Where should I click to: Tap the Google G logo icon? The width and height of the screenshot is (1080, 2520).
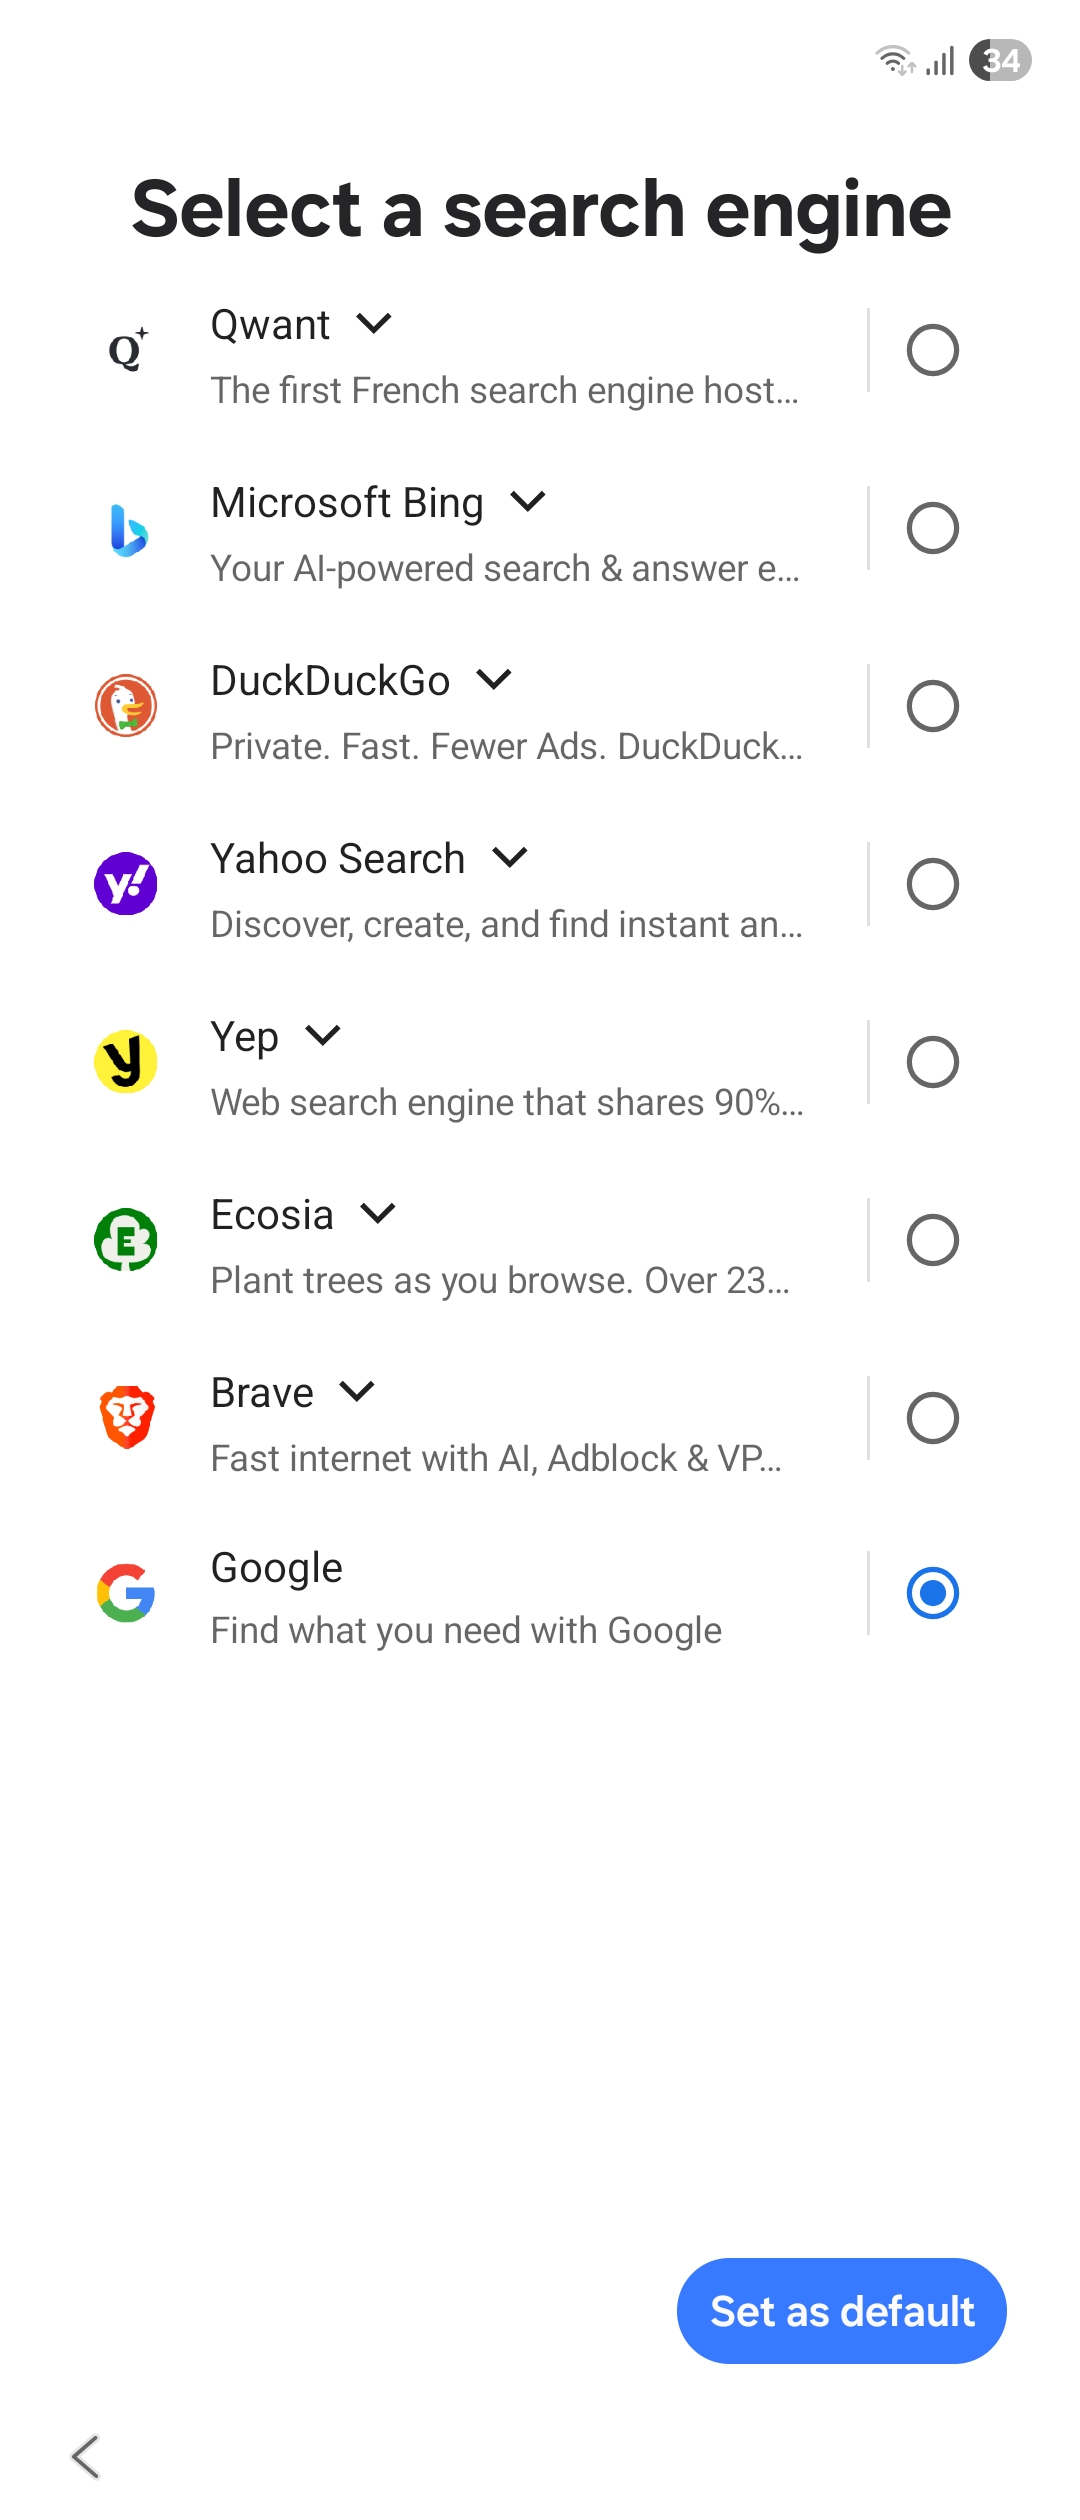click(126, 1593)
